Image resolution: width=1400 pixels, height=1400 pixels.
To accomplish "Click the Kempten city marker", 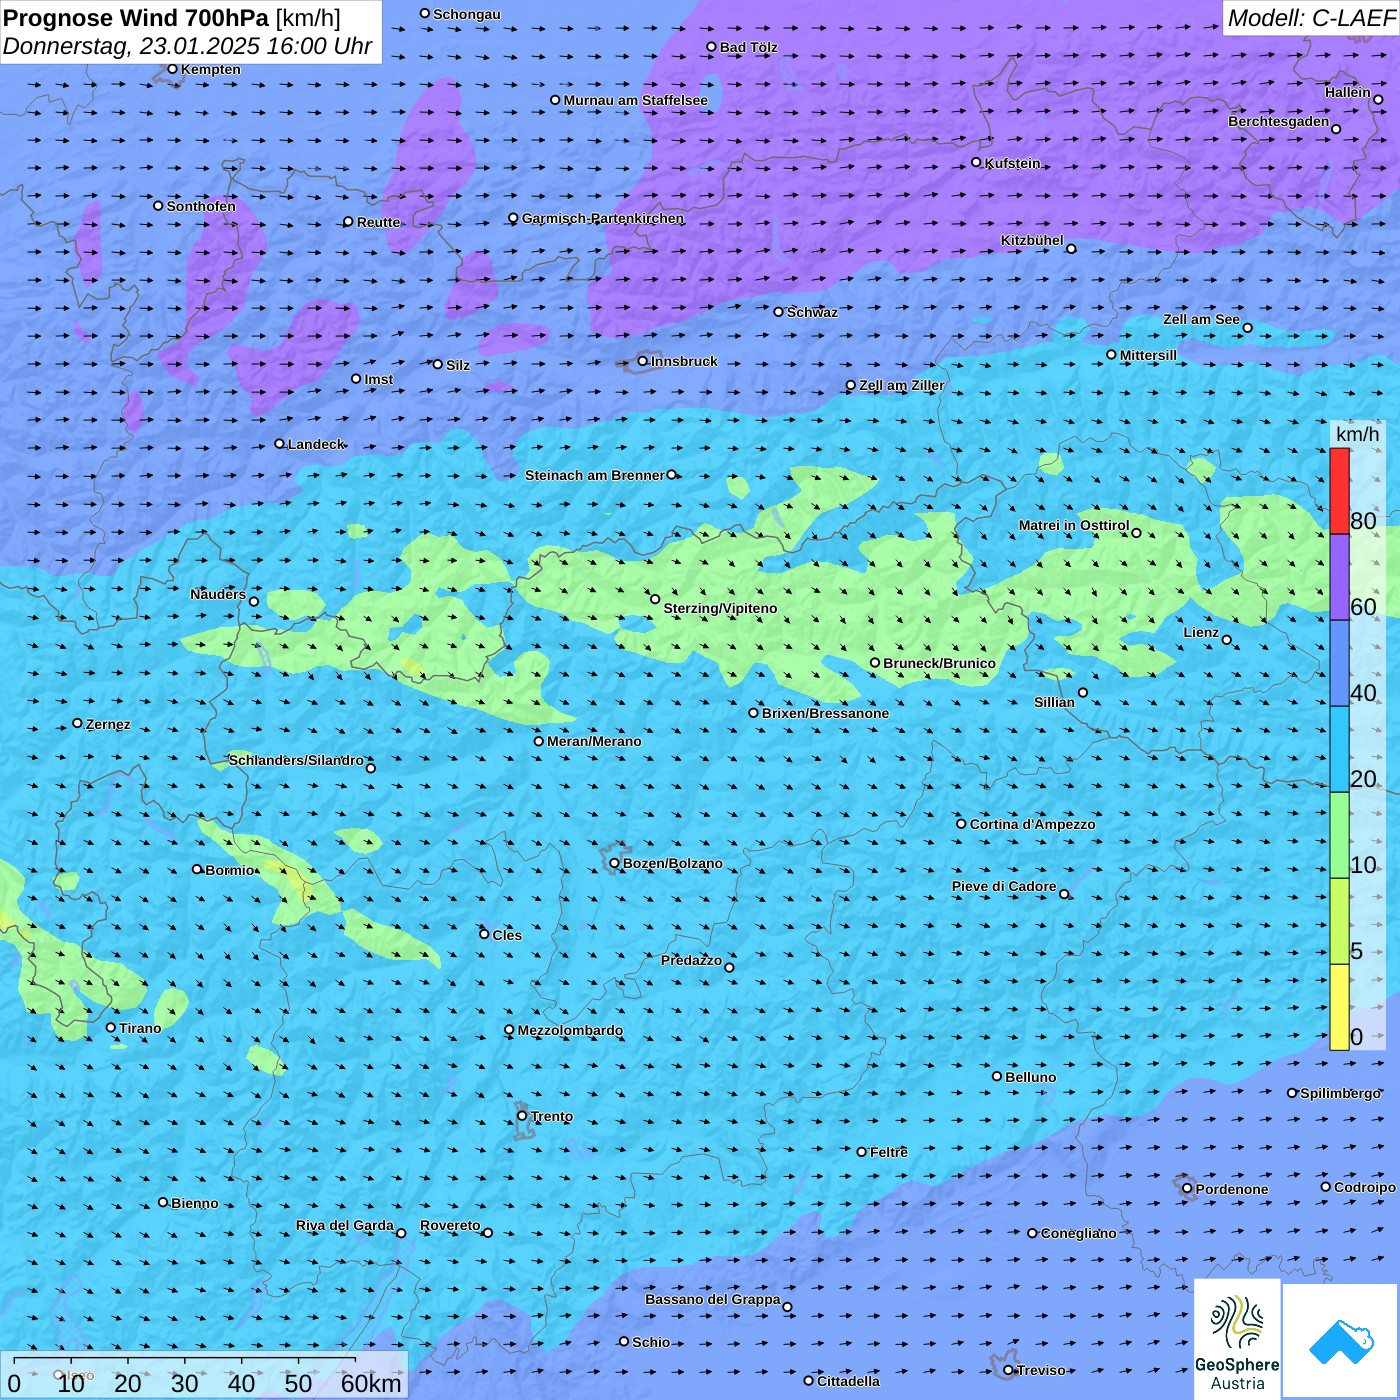I will point(172,69).
